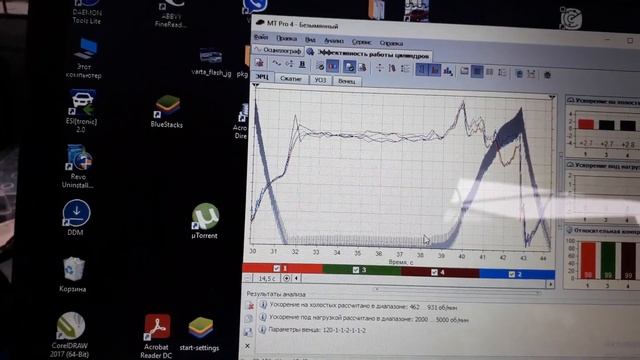This screenshot has width=640, height=360.
Task: Click the first toolbar icon with red mark
Action: (259, 62)
